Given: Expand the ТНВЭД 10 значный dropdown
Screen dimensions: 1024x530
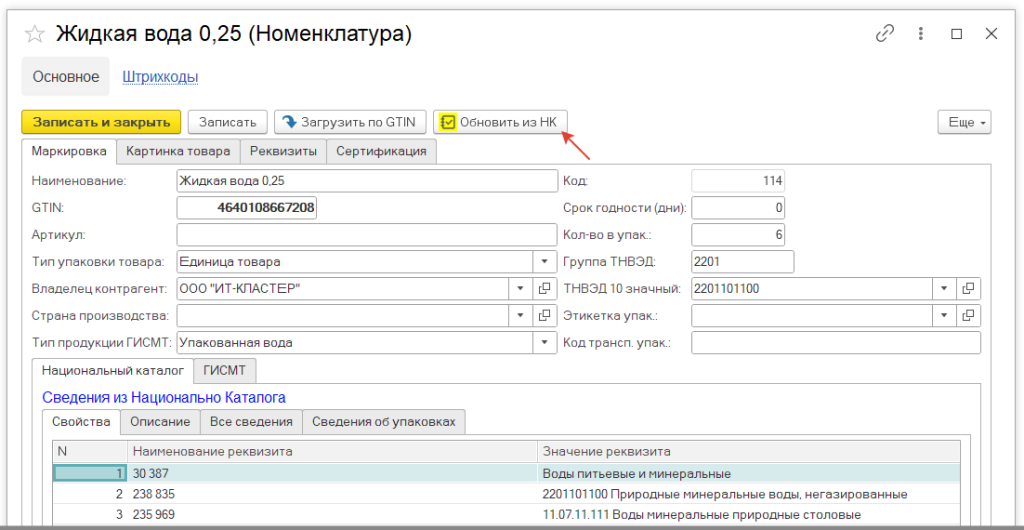Looking at the screenshot, I should 944,288.
